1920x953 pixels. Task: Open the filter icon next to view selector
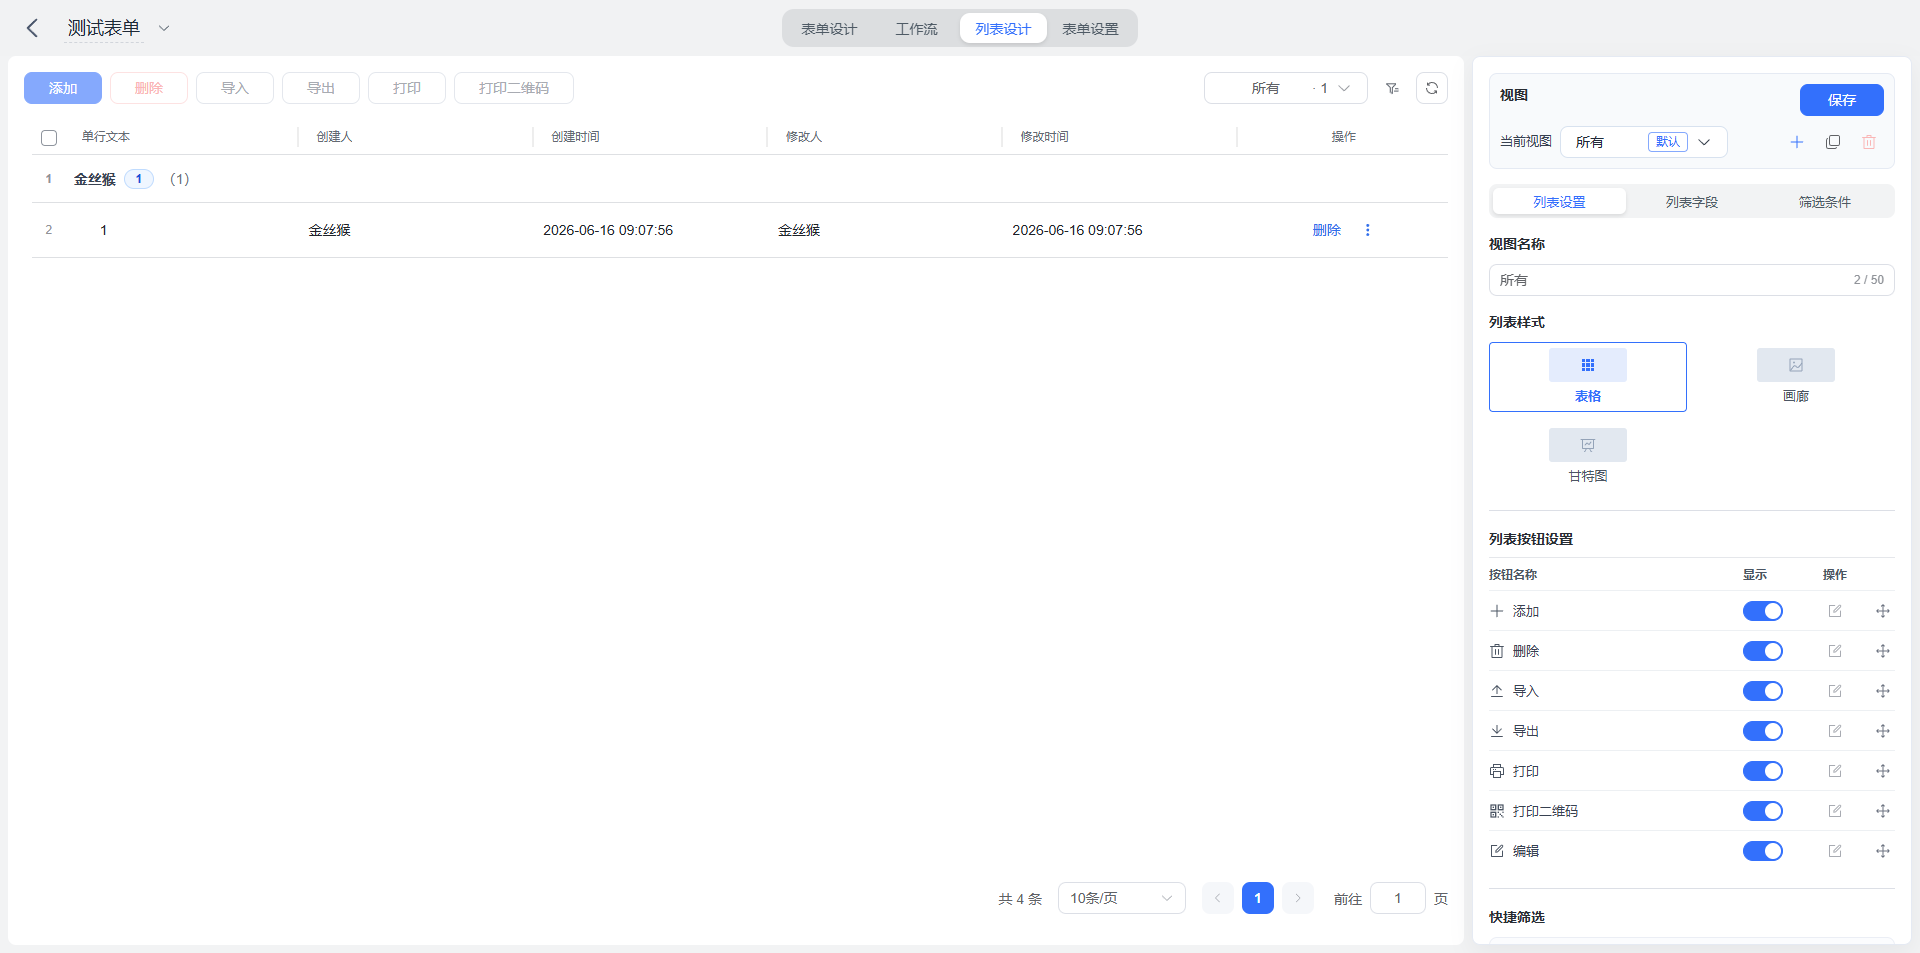(x=1392, y=88)
